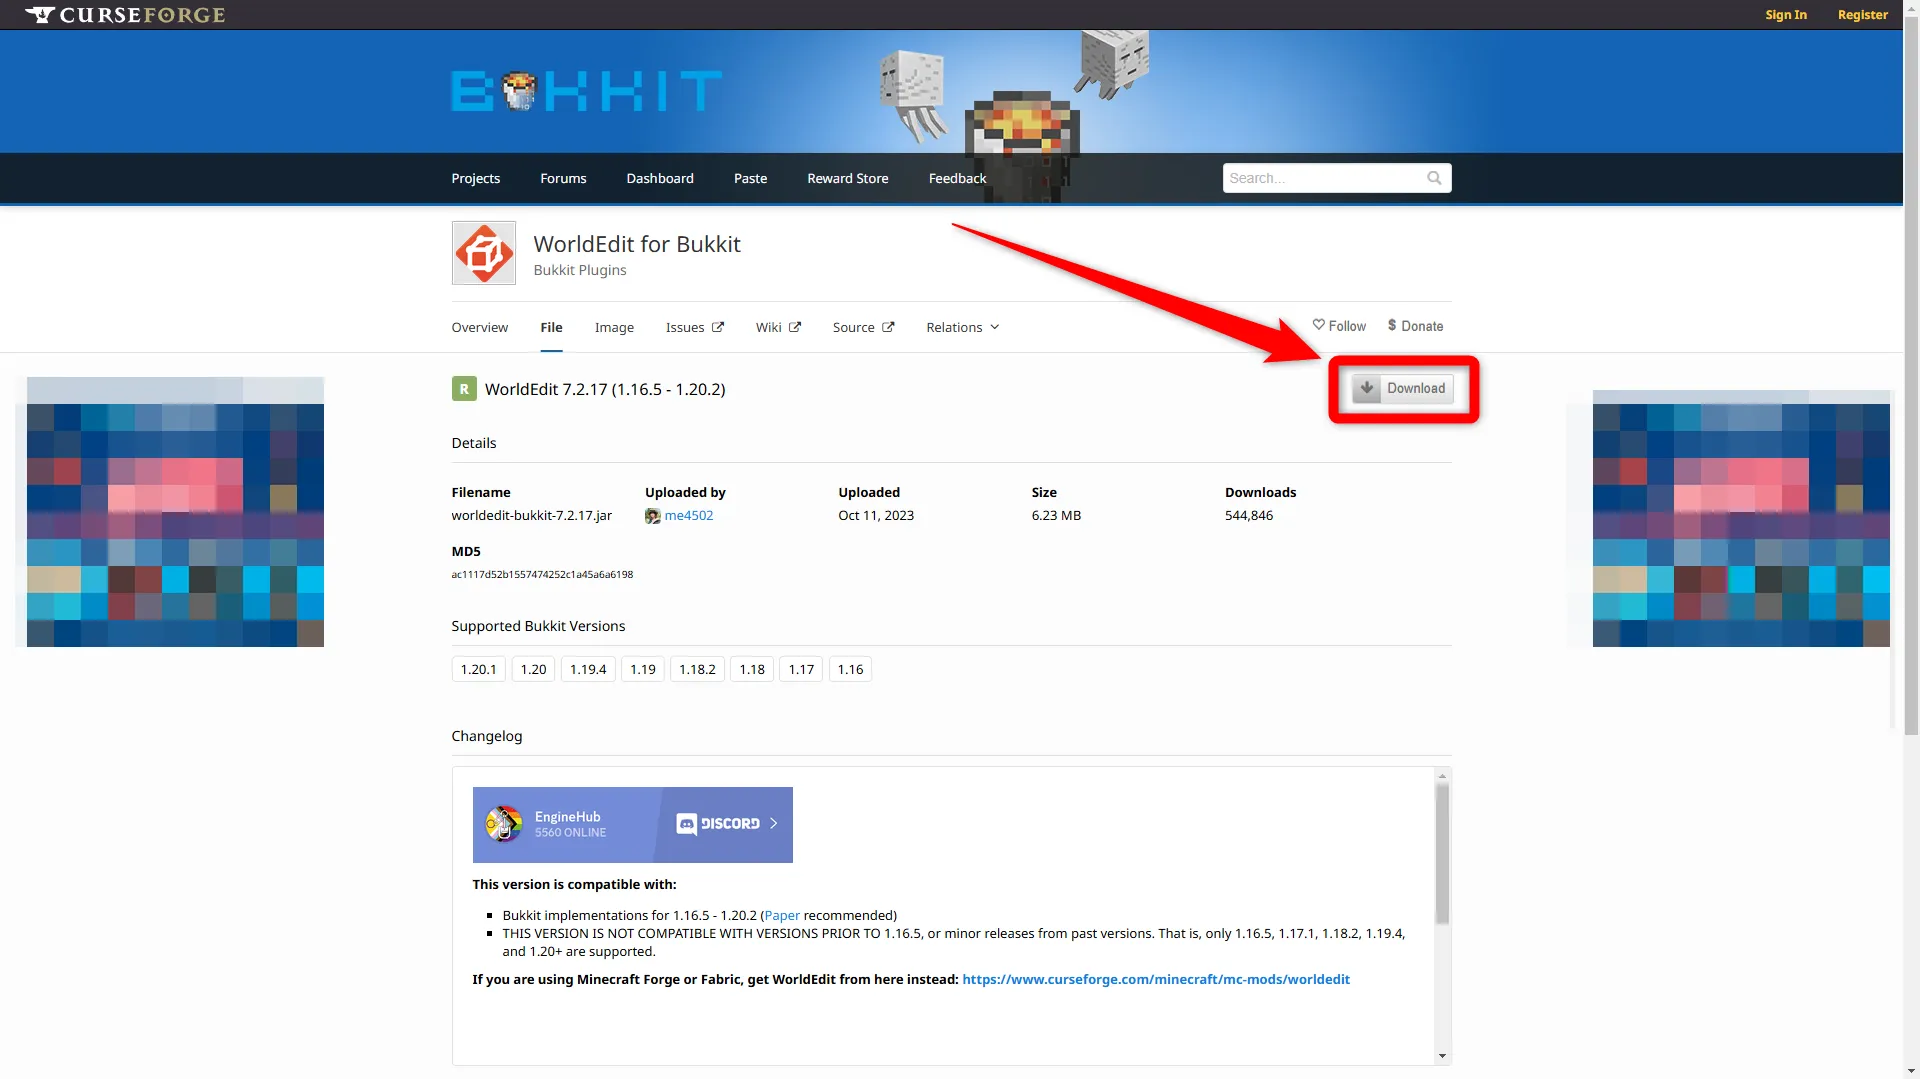
Task: Open the Dashboard page
Action: click(x=660, y=178)
